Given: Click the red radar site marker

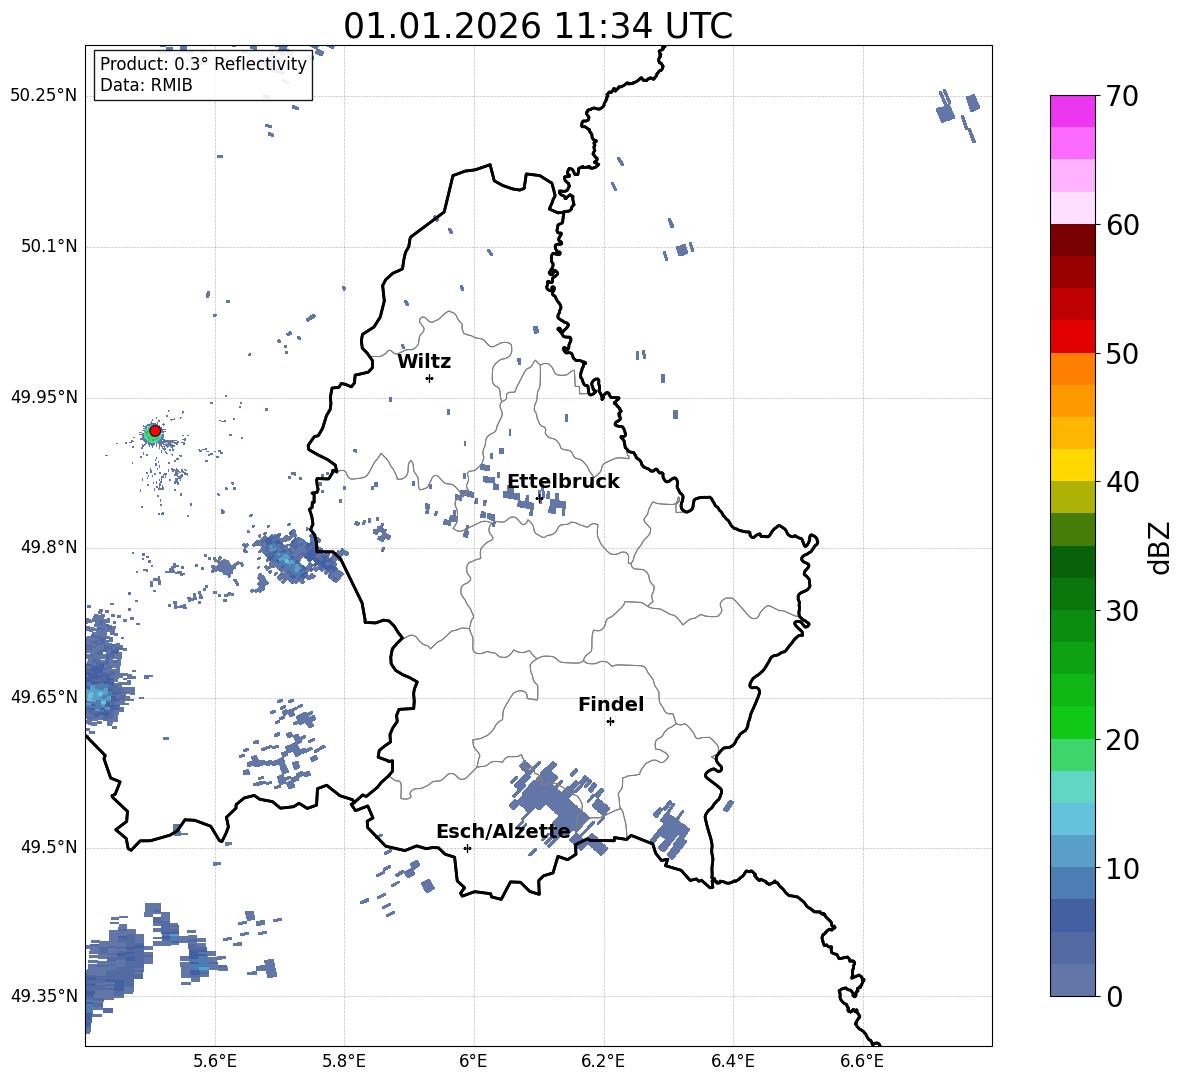Looking at the screenshot, I should coord(155,431).
